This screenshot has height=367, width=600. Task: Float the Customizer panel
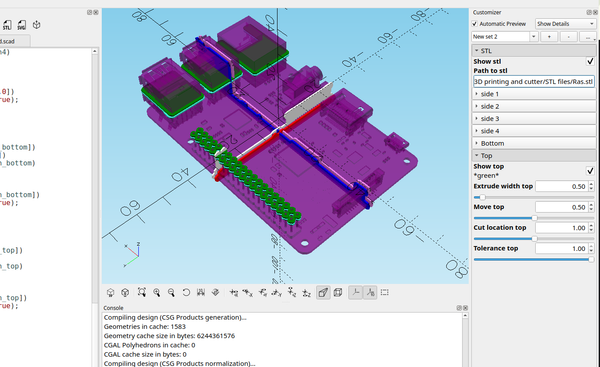pyautogui.click(x=589, y=12)
